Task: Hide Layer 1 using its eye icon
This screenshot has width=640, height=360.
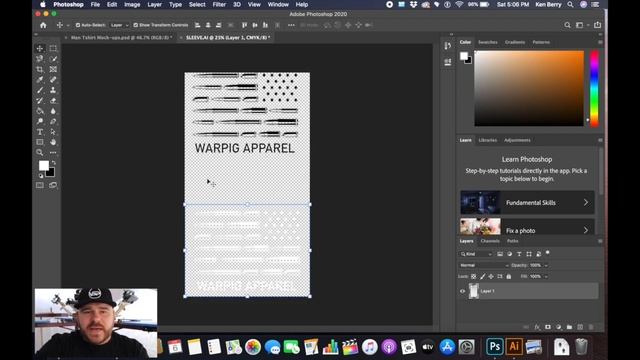Action: (462, 291)
